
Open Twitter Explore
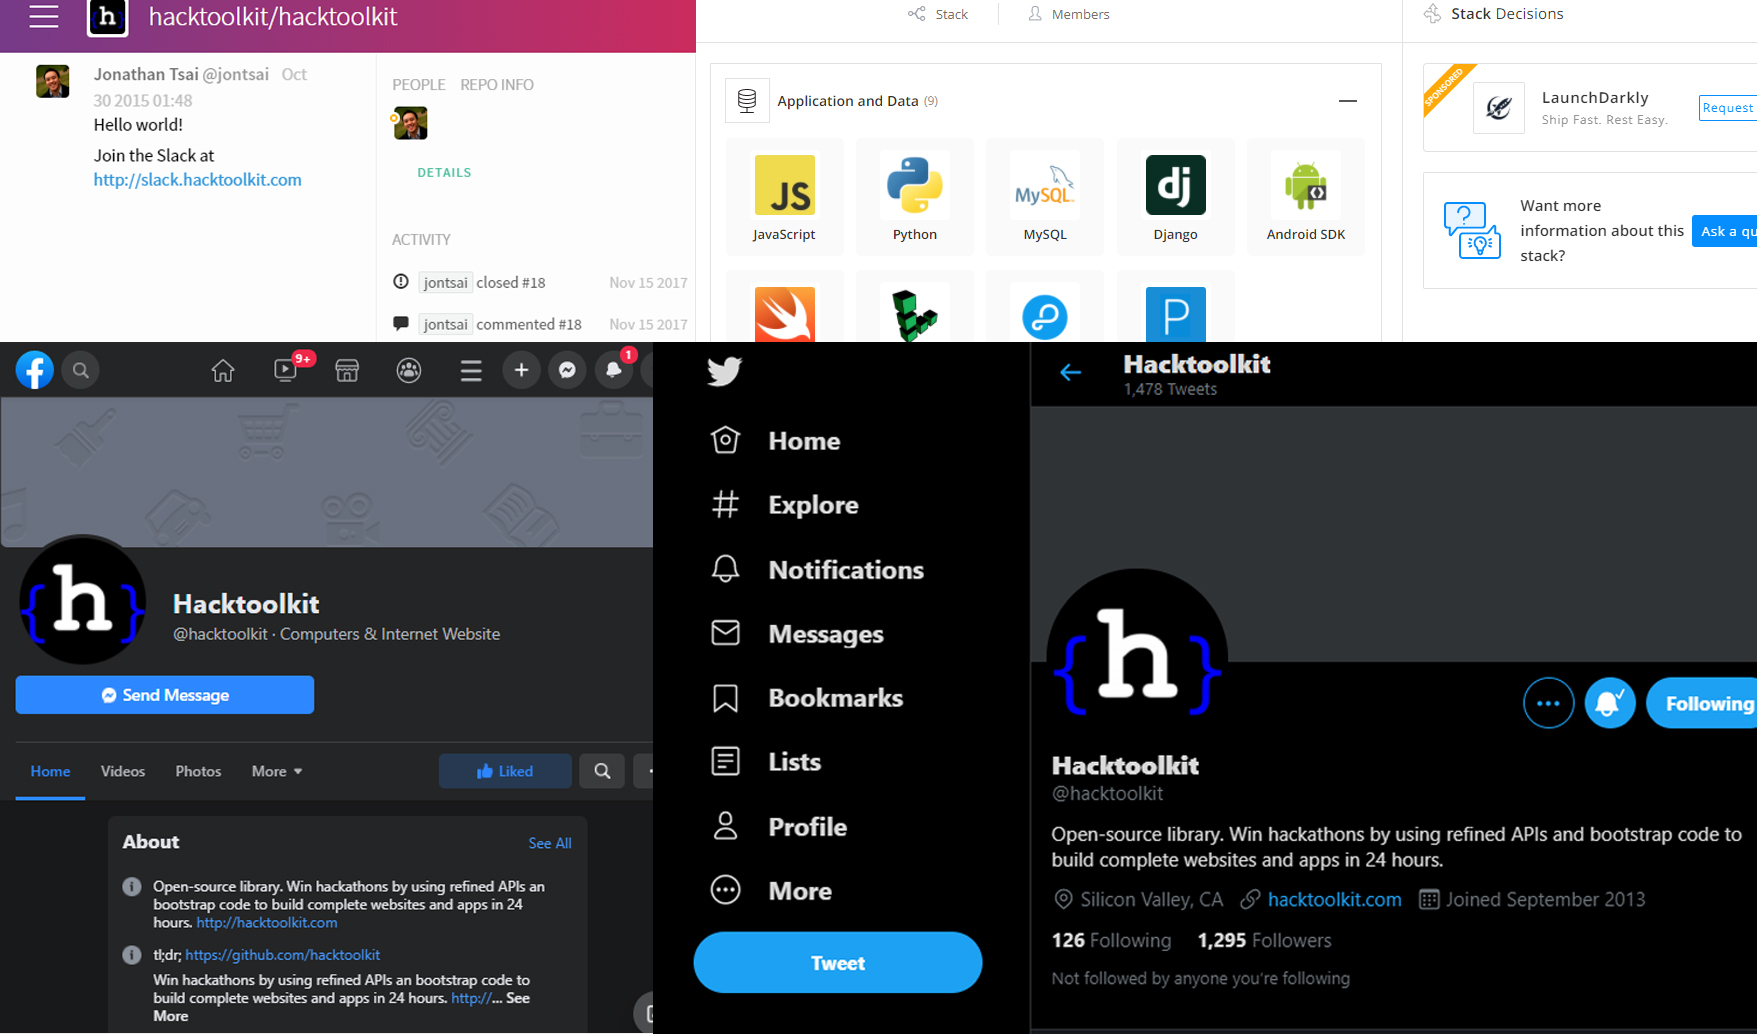tap(785, 505)
